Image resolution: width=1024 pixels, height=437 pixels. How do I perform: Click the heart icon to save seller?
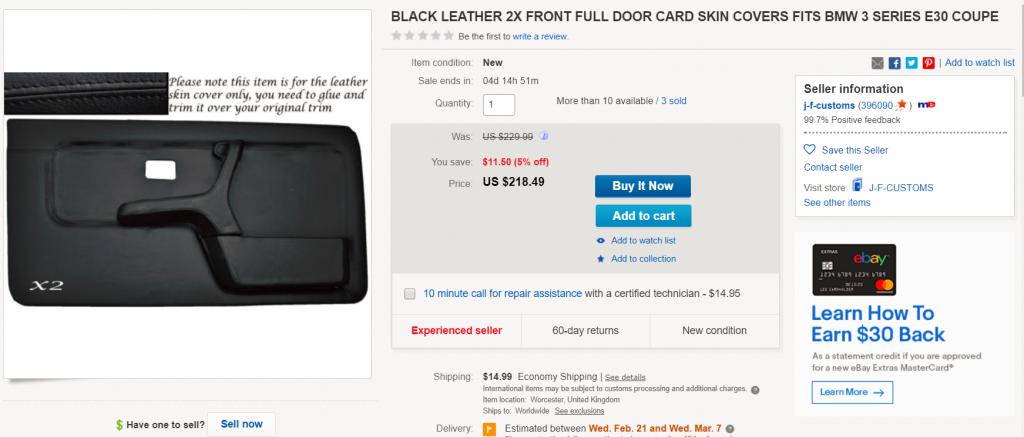click(x=810, y=150)
